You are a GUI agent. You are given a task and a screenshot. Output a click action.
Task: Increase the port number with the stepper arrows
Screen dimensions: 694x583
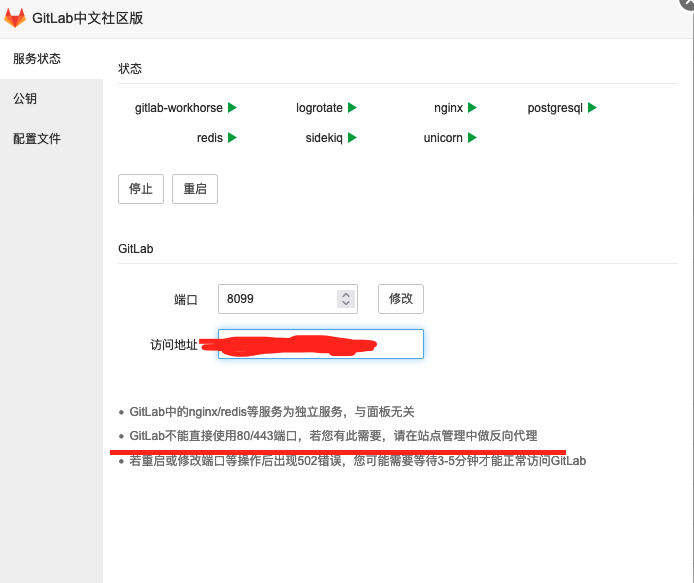pyautogui.click(x=346, y=294)
